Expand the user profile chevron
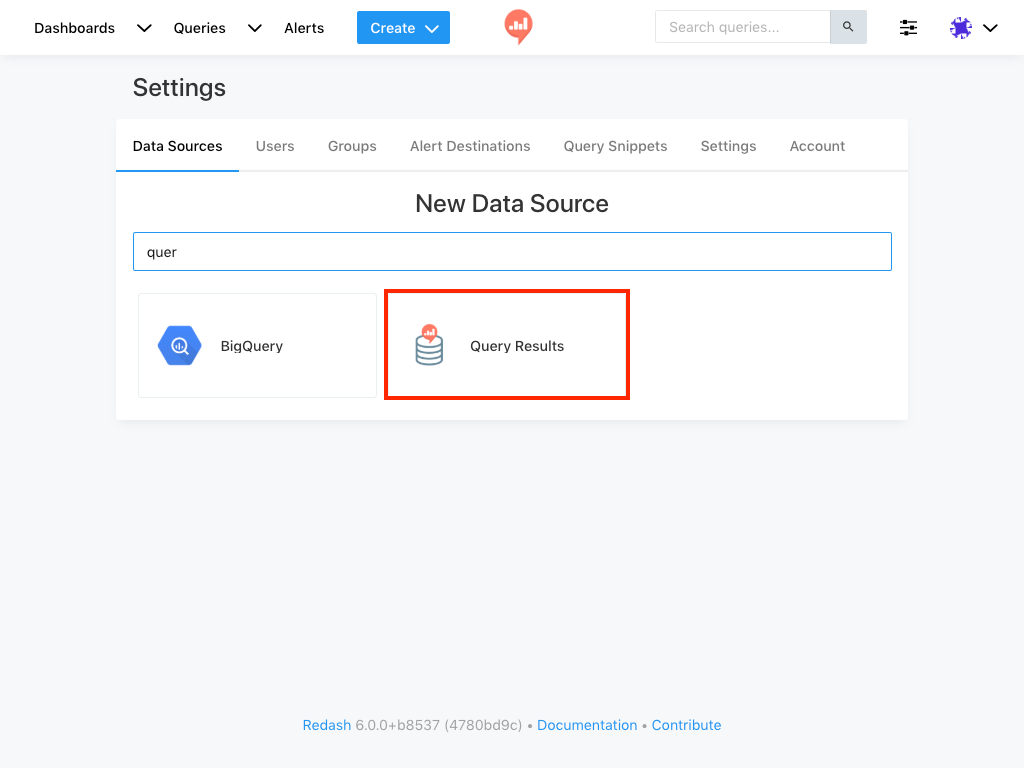Screen dimensions: 1024x768 pos(990,28)
